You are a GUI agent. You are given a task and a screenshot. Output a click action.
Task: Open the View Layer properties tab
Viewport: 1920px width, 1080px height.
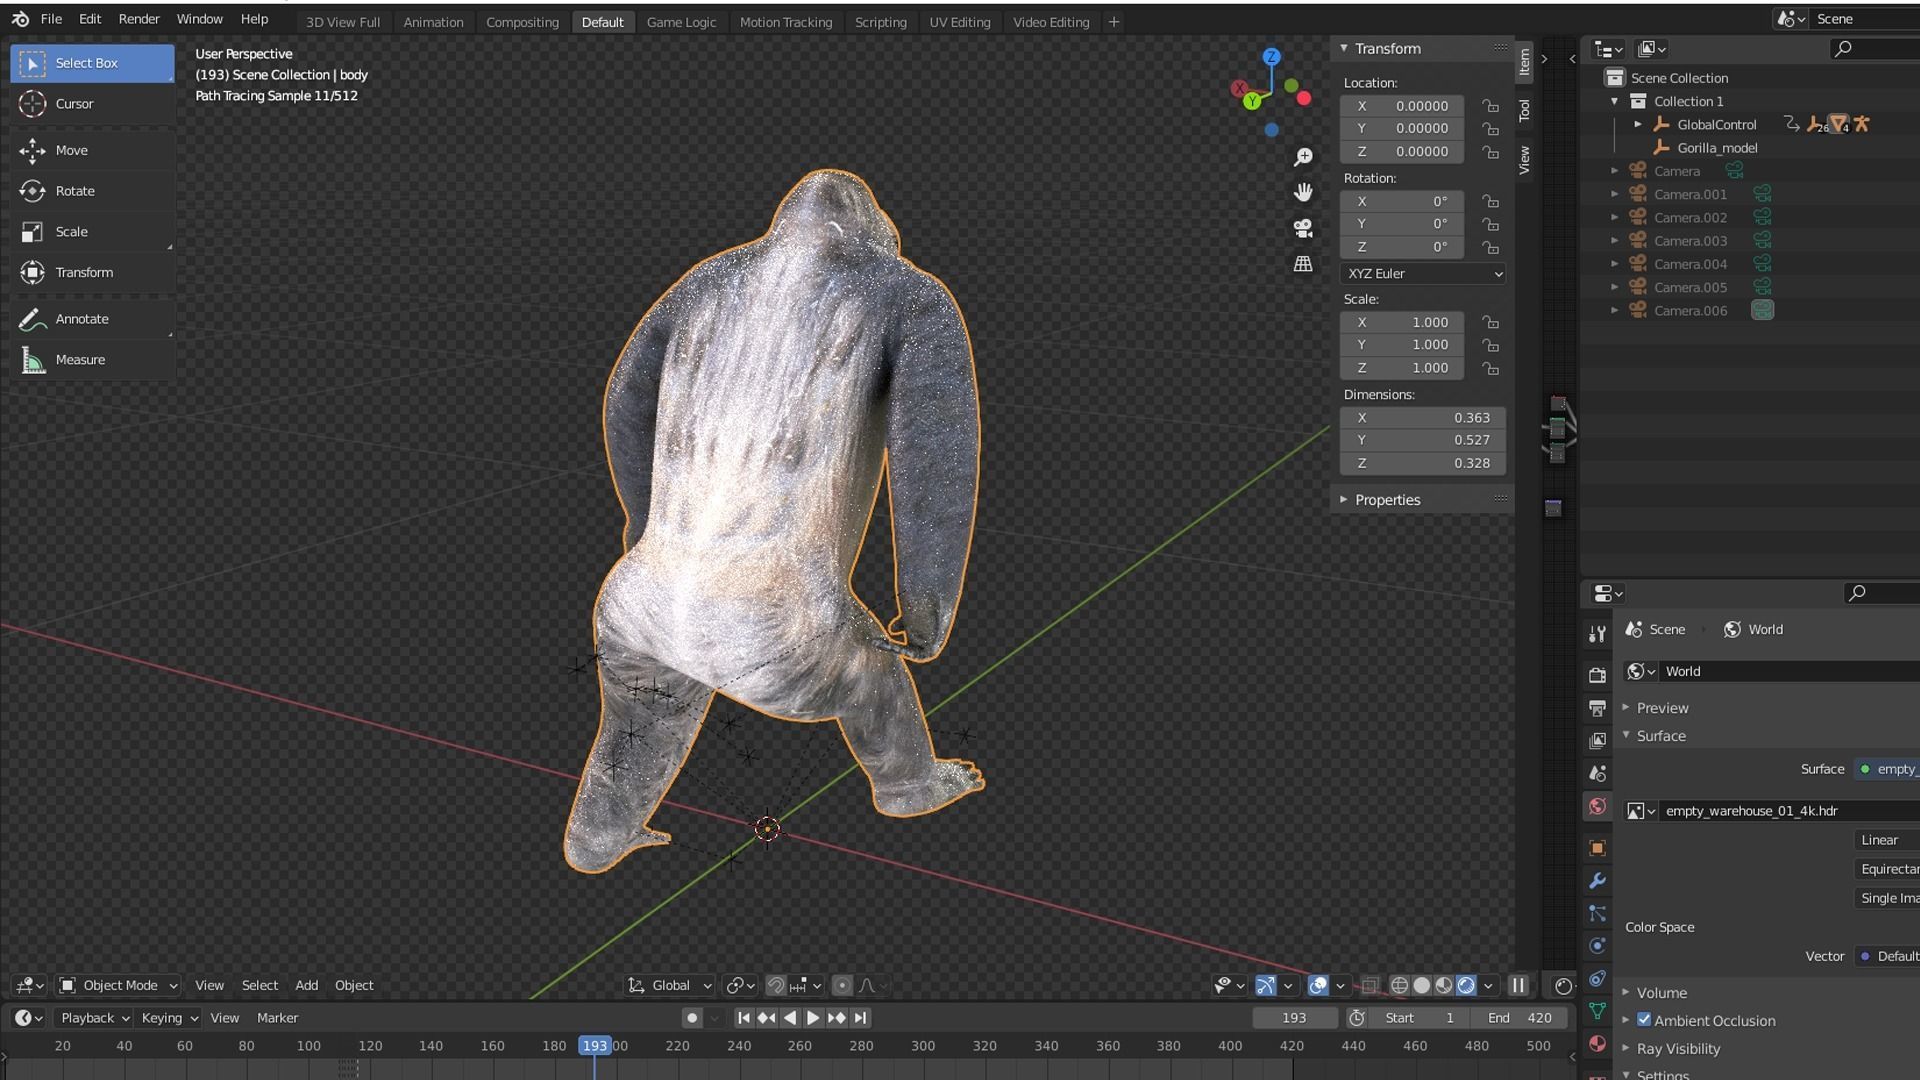[1597, 741]
